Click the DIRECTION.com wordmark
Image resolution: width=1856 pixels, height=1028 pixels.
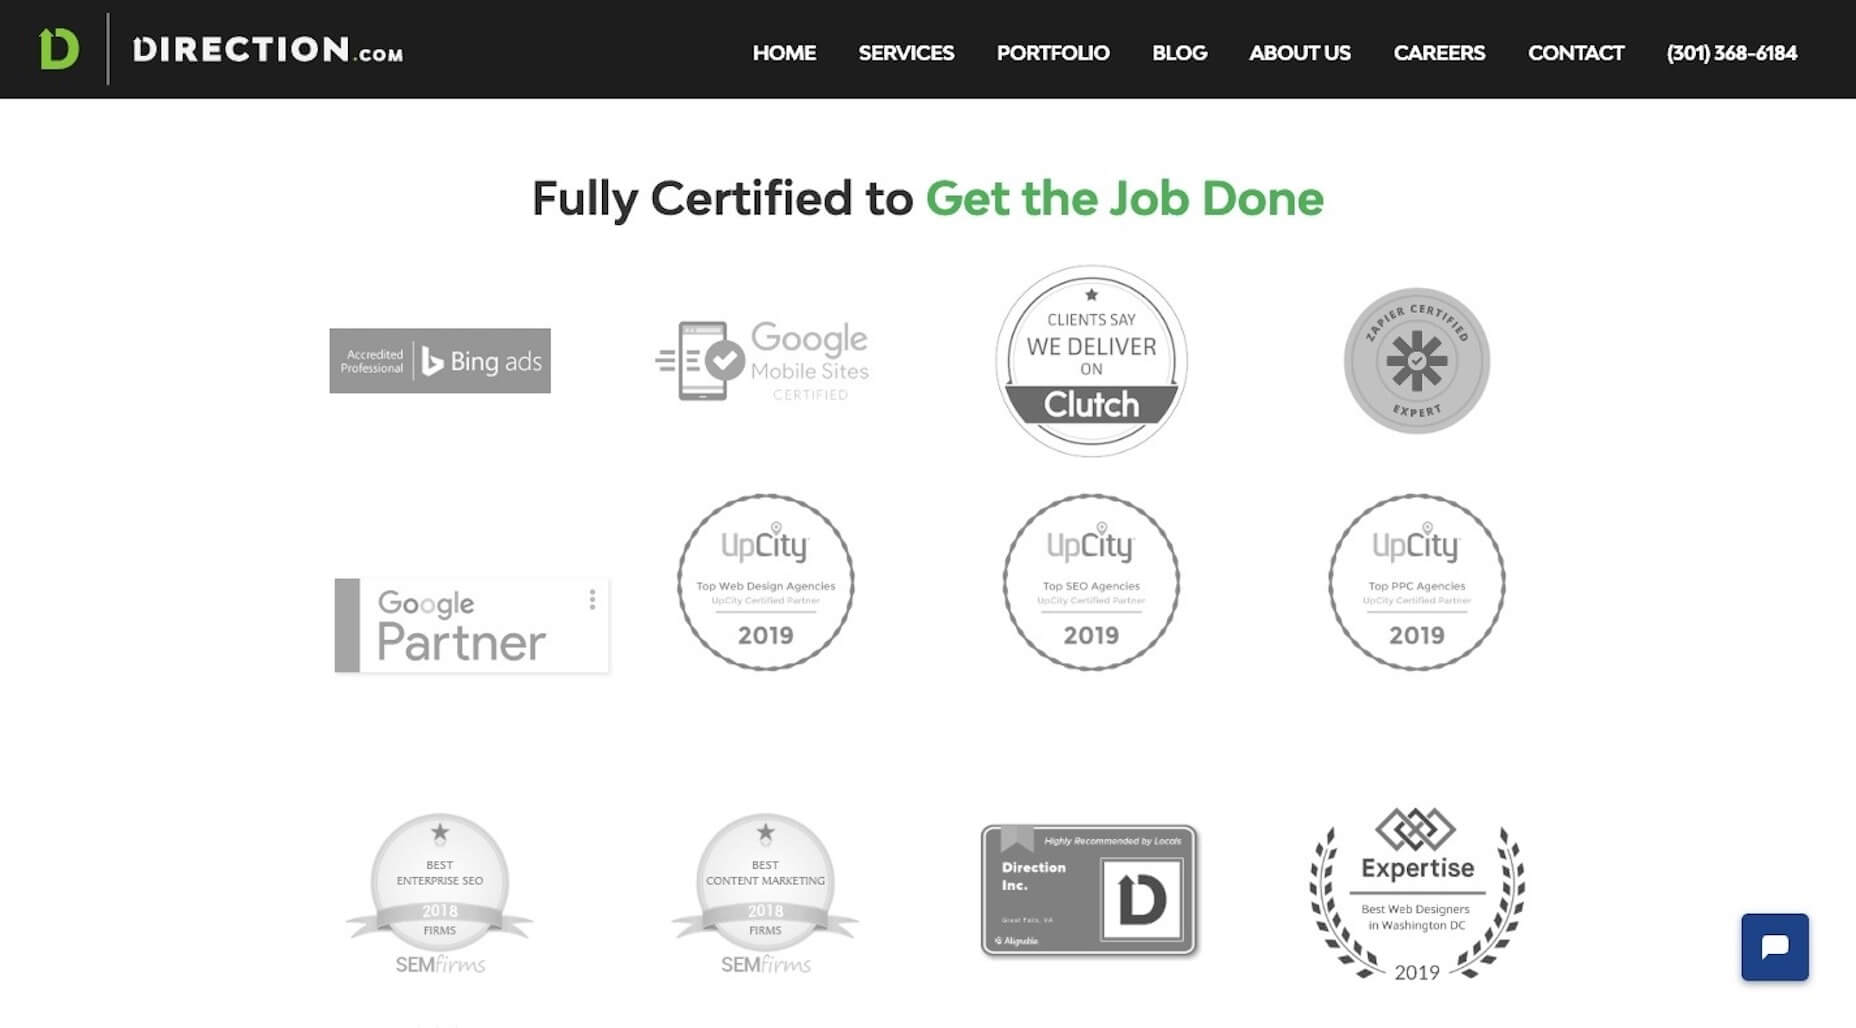coord(268,50)
